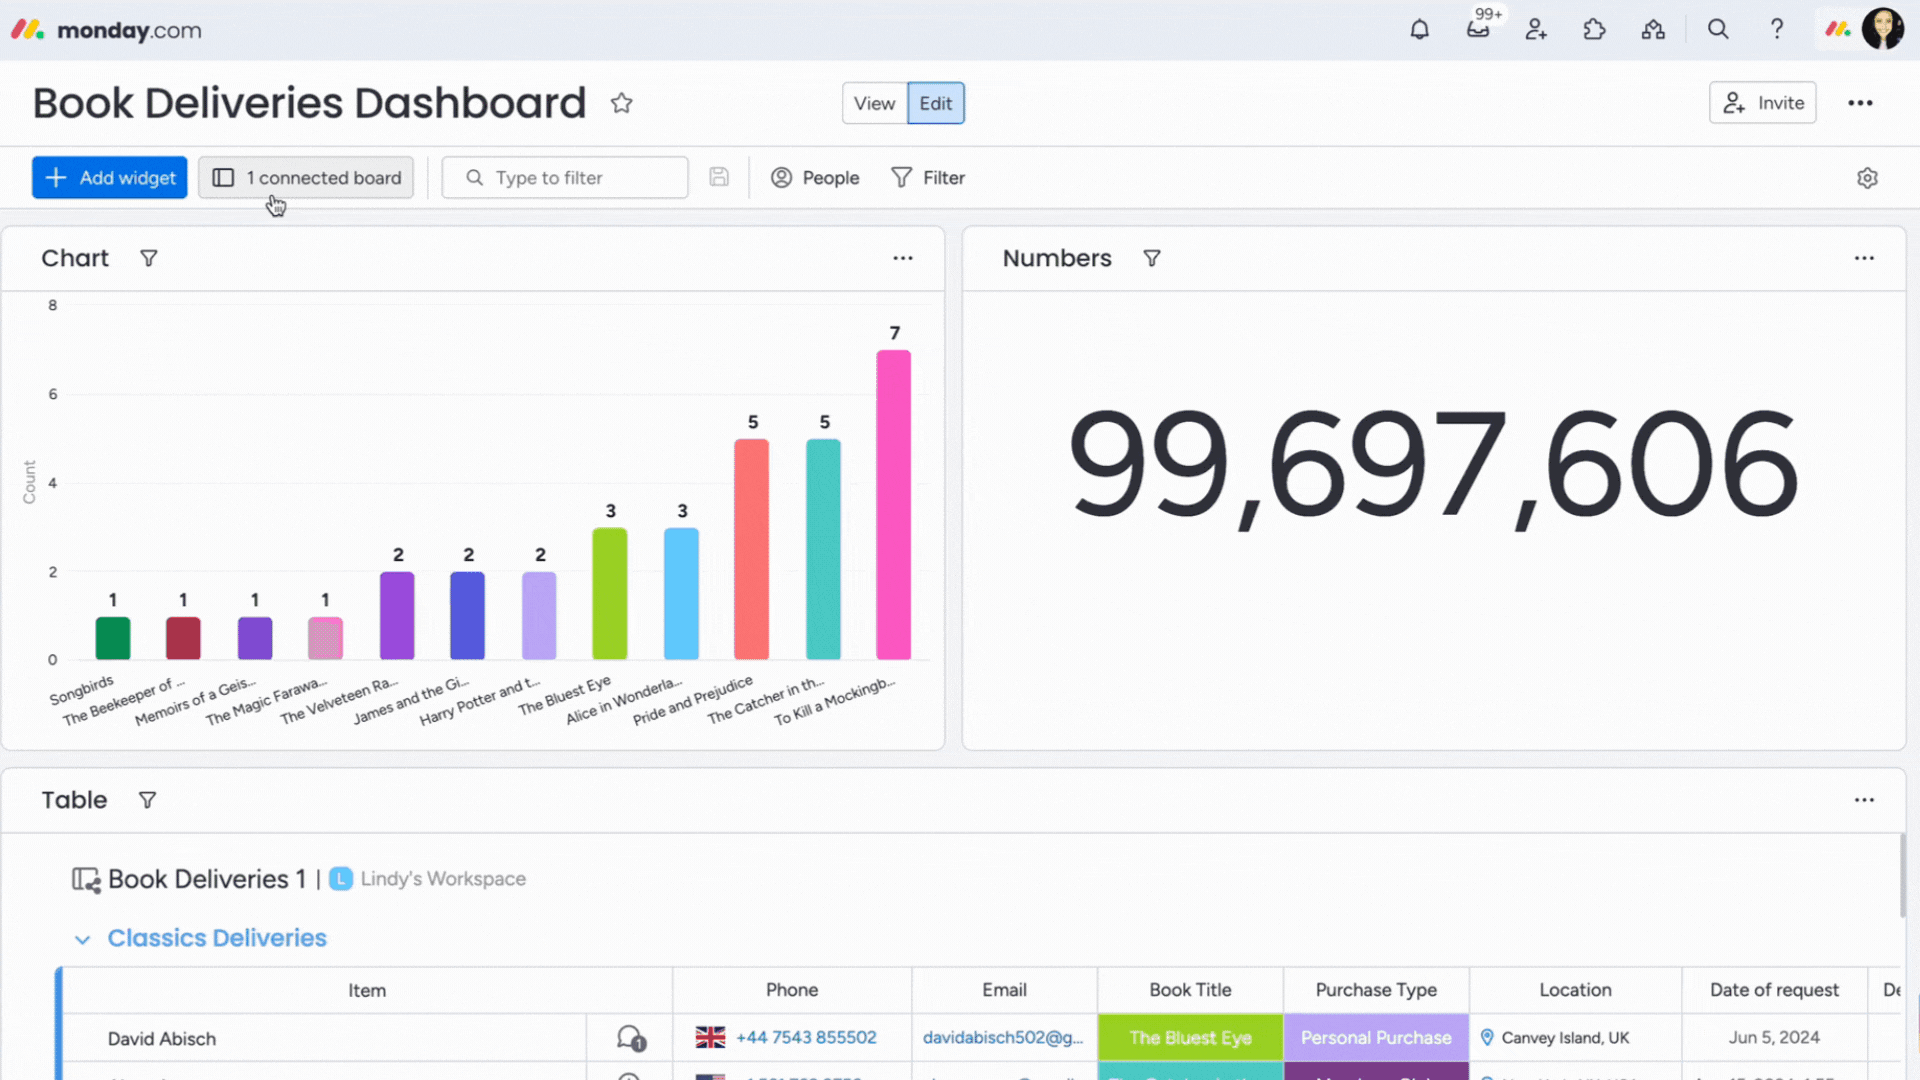Click the light blue Alice in Wonderland bar
The image size is (1920, 1080).
pyautogui.click(x=681, y=594)
